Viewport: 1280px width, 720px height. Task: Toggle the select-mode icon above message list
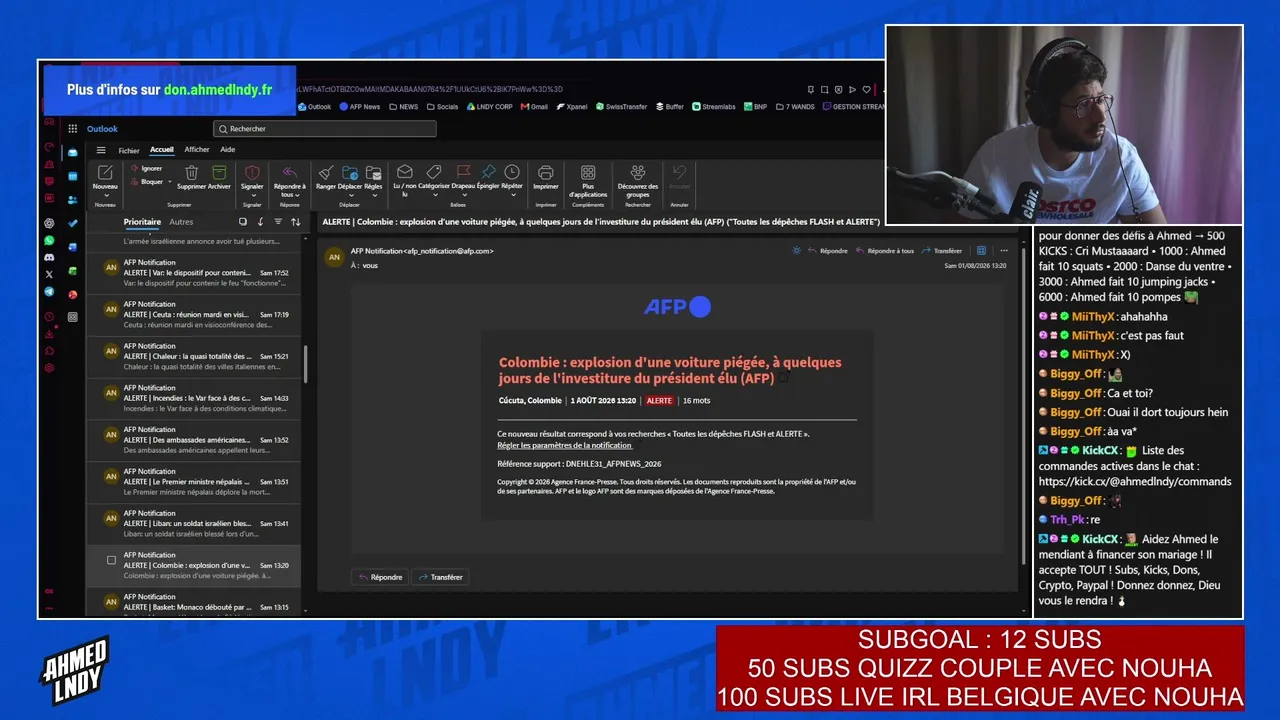(242, 222)
